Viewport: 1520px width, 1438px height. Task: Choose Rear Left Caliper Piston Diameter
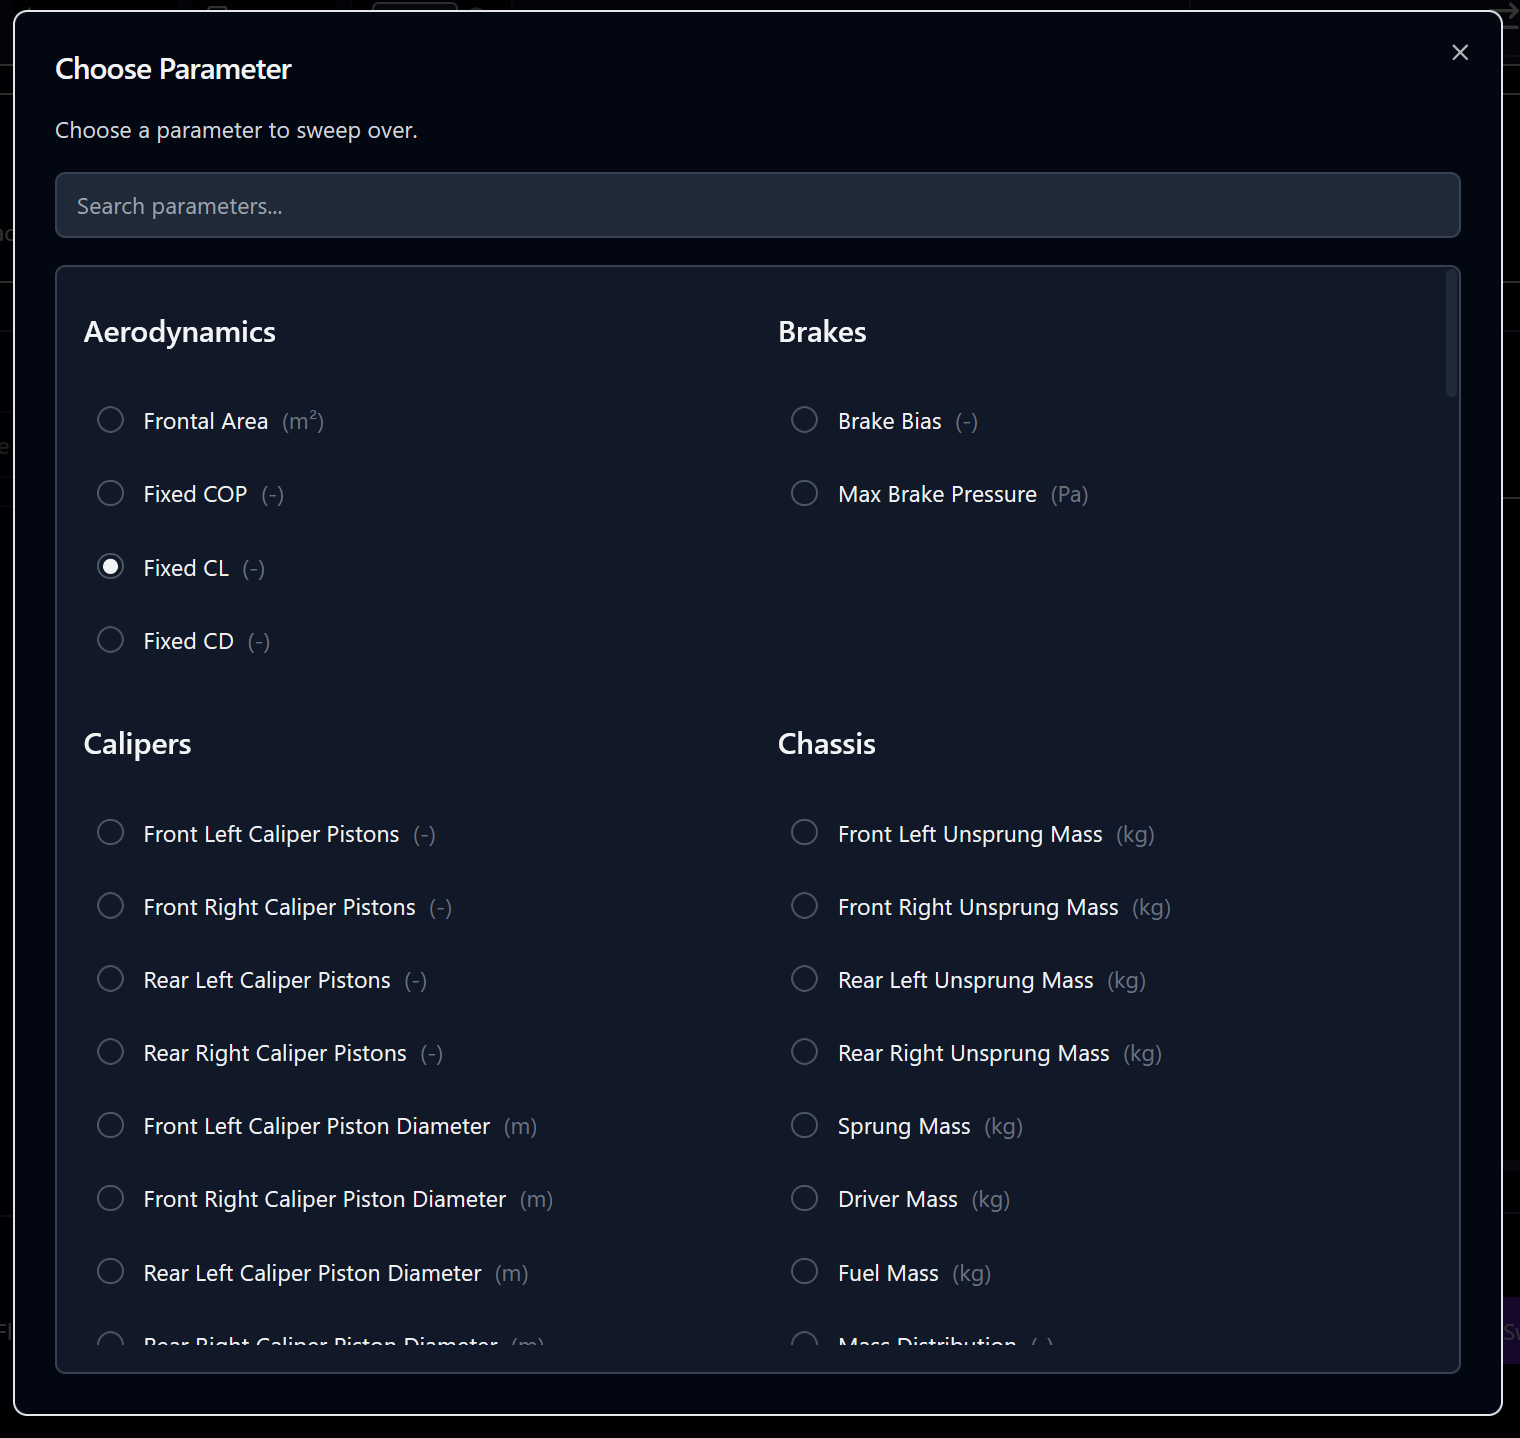111,1272
